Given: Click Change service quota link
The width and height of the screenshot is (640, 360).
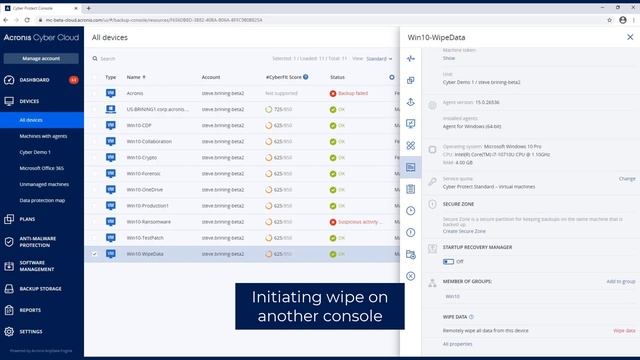Looking at the screenshot, I should pyautogui.click(x=627, y=179).
